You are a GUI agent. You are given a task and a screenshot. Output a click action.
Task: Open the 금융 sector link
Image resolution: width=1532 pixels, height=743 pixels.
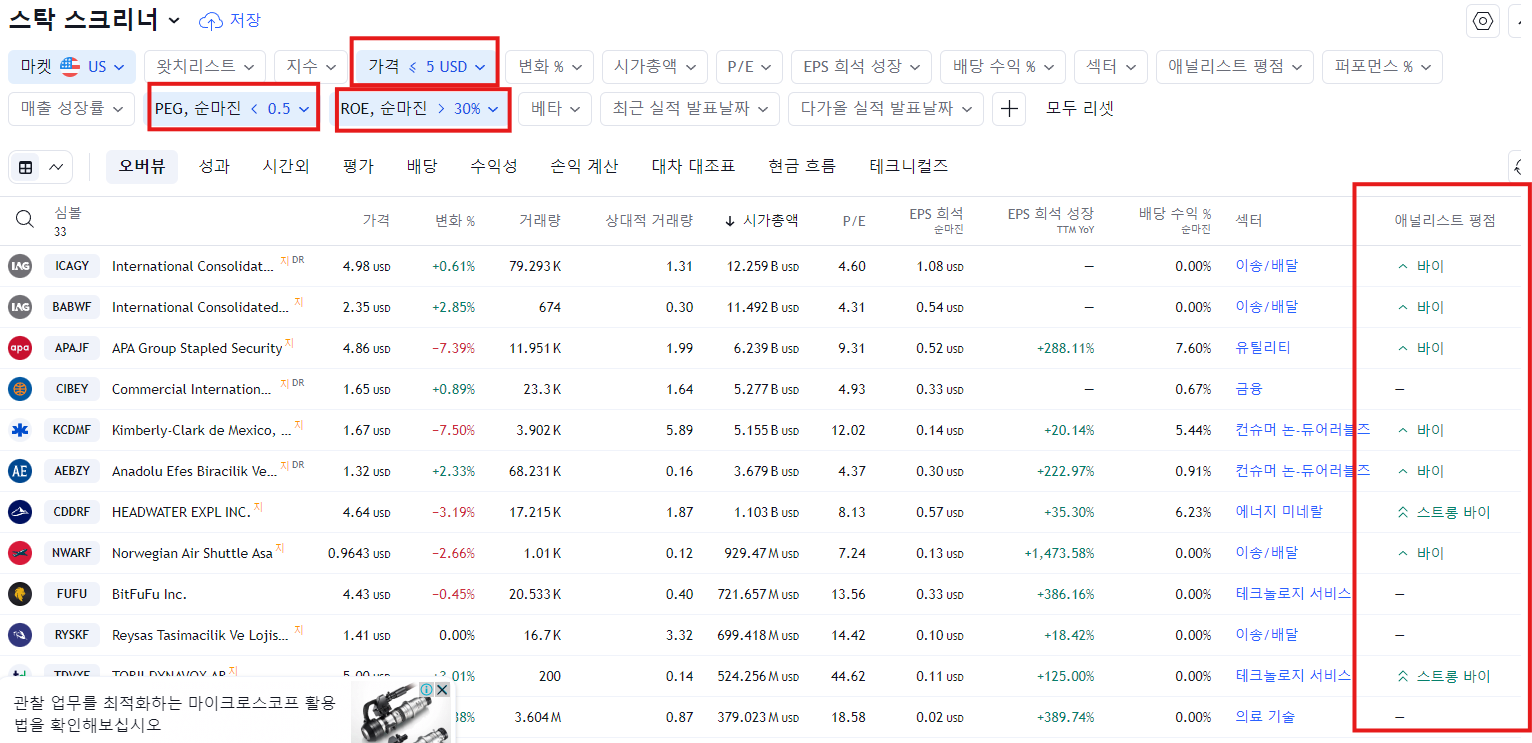point(1249,389)
